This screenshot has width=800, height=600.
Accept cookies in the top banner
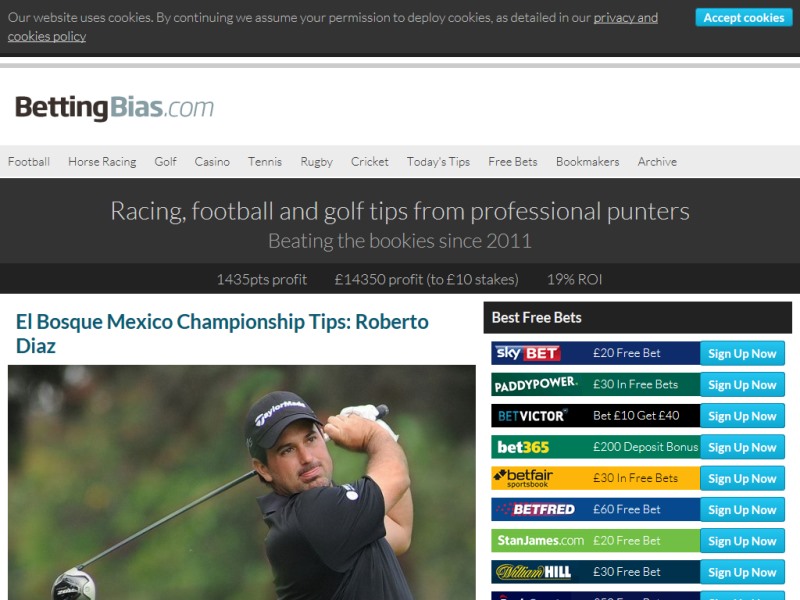pyautogui.click(x=743, y=18)
